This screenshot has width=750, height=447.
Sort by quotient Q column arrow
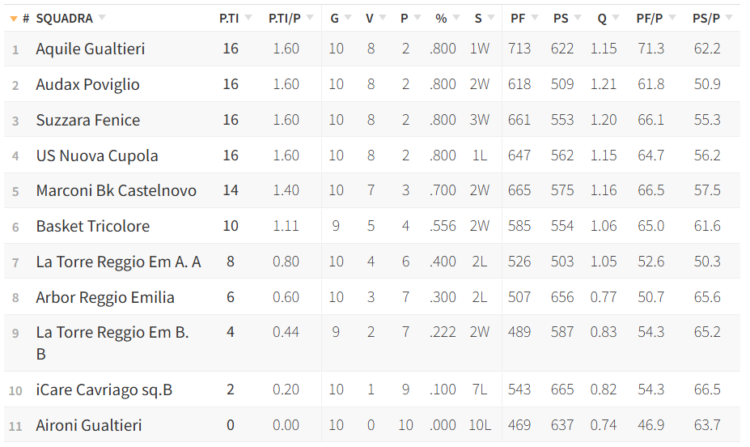pyautogui.click(x=615, y=18)
